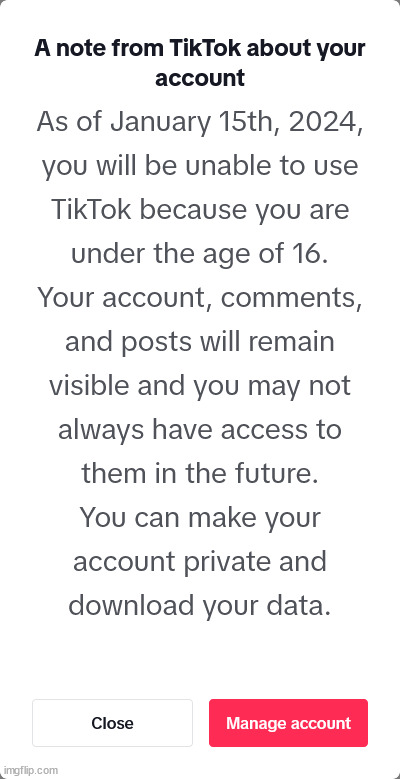Image resolution: width=400 pixels, height=779 pixels.
Task: Click the Close button
Action: pos(112,723)
